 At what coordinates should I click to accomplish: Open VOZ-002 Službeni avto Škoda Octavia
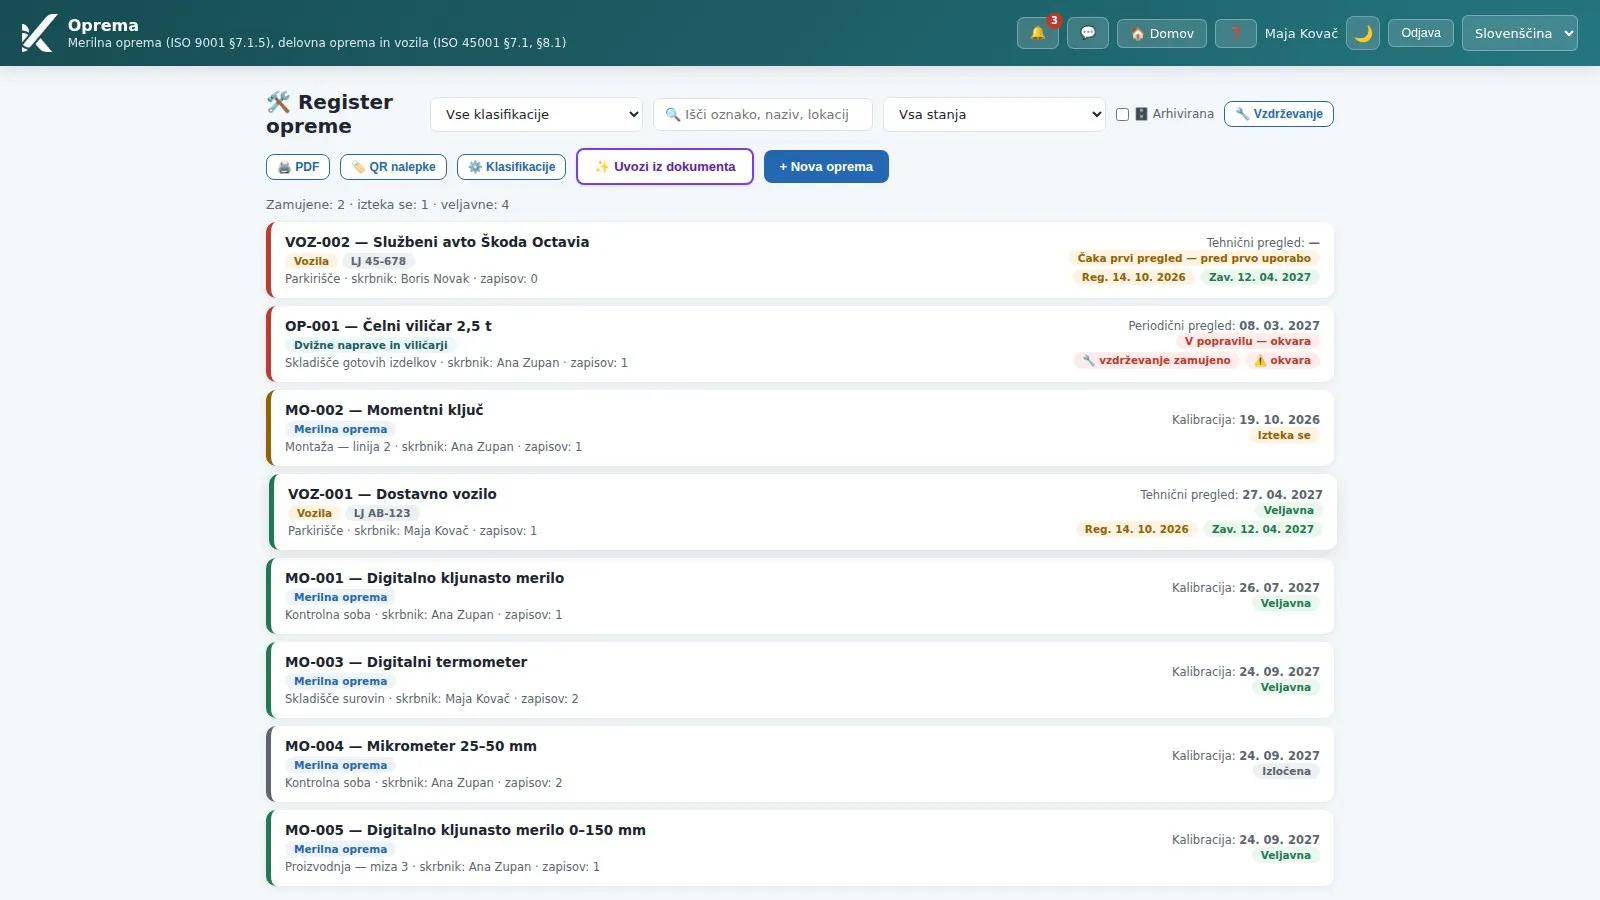point(800,260)
